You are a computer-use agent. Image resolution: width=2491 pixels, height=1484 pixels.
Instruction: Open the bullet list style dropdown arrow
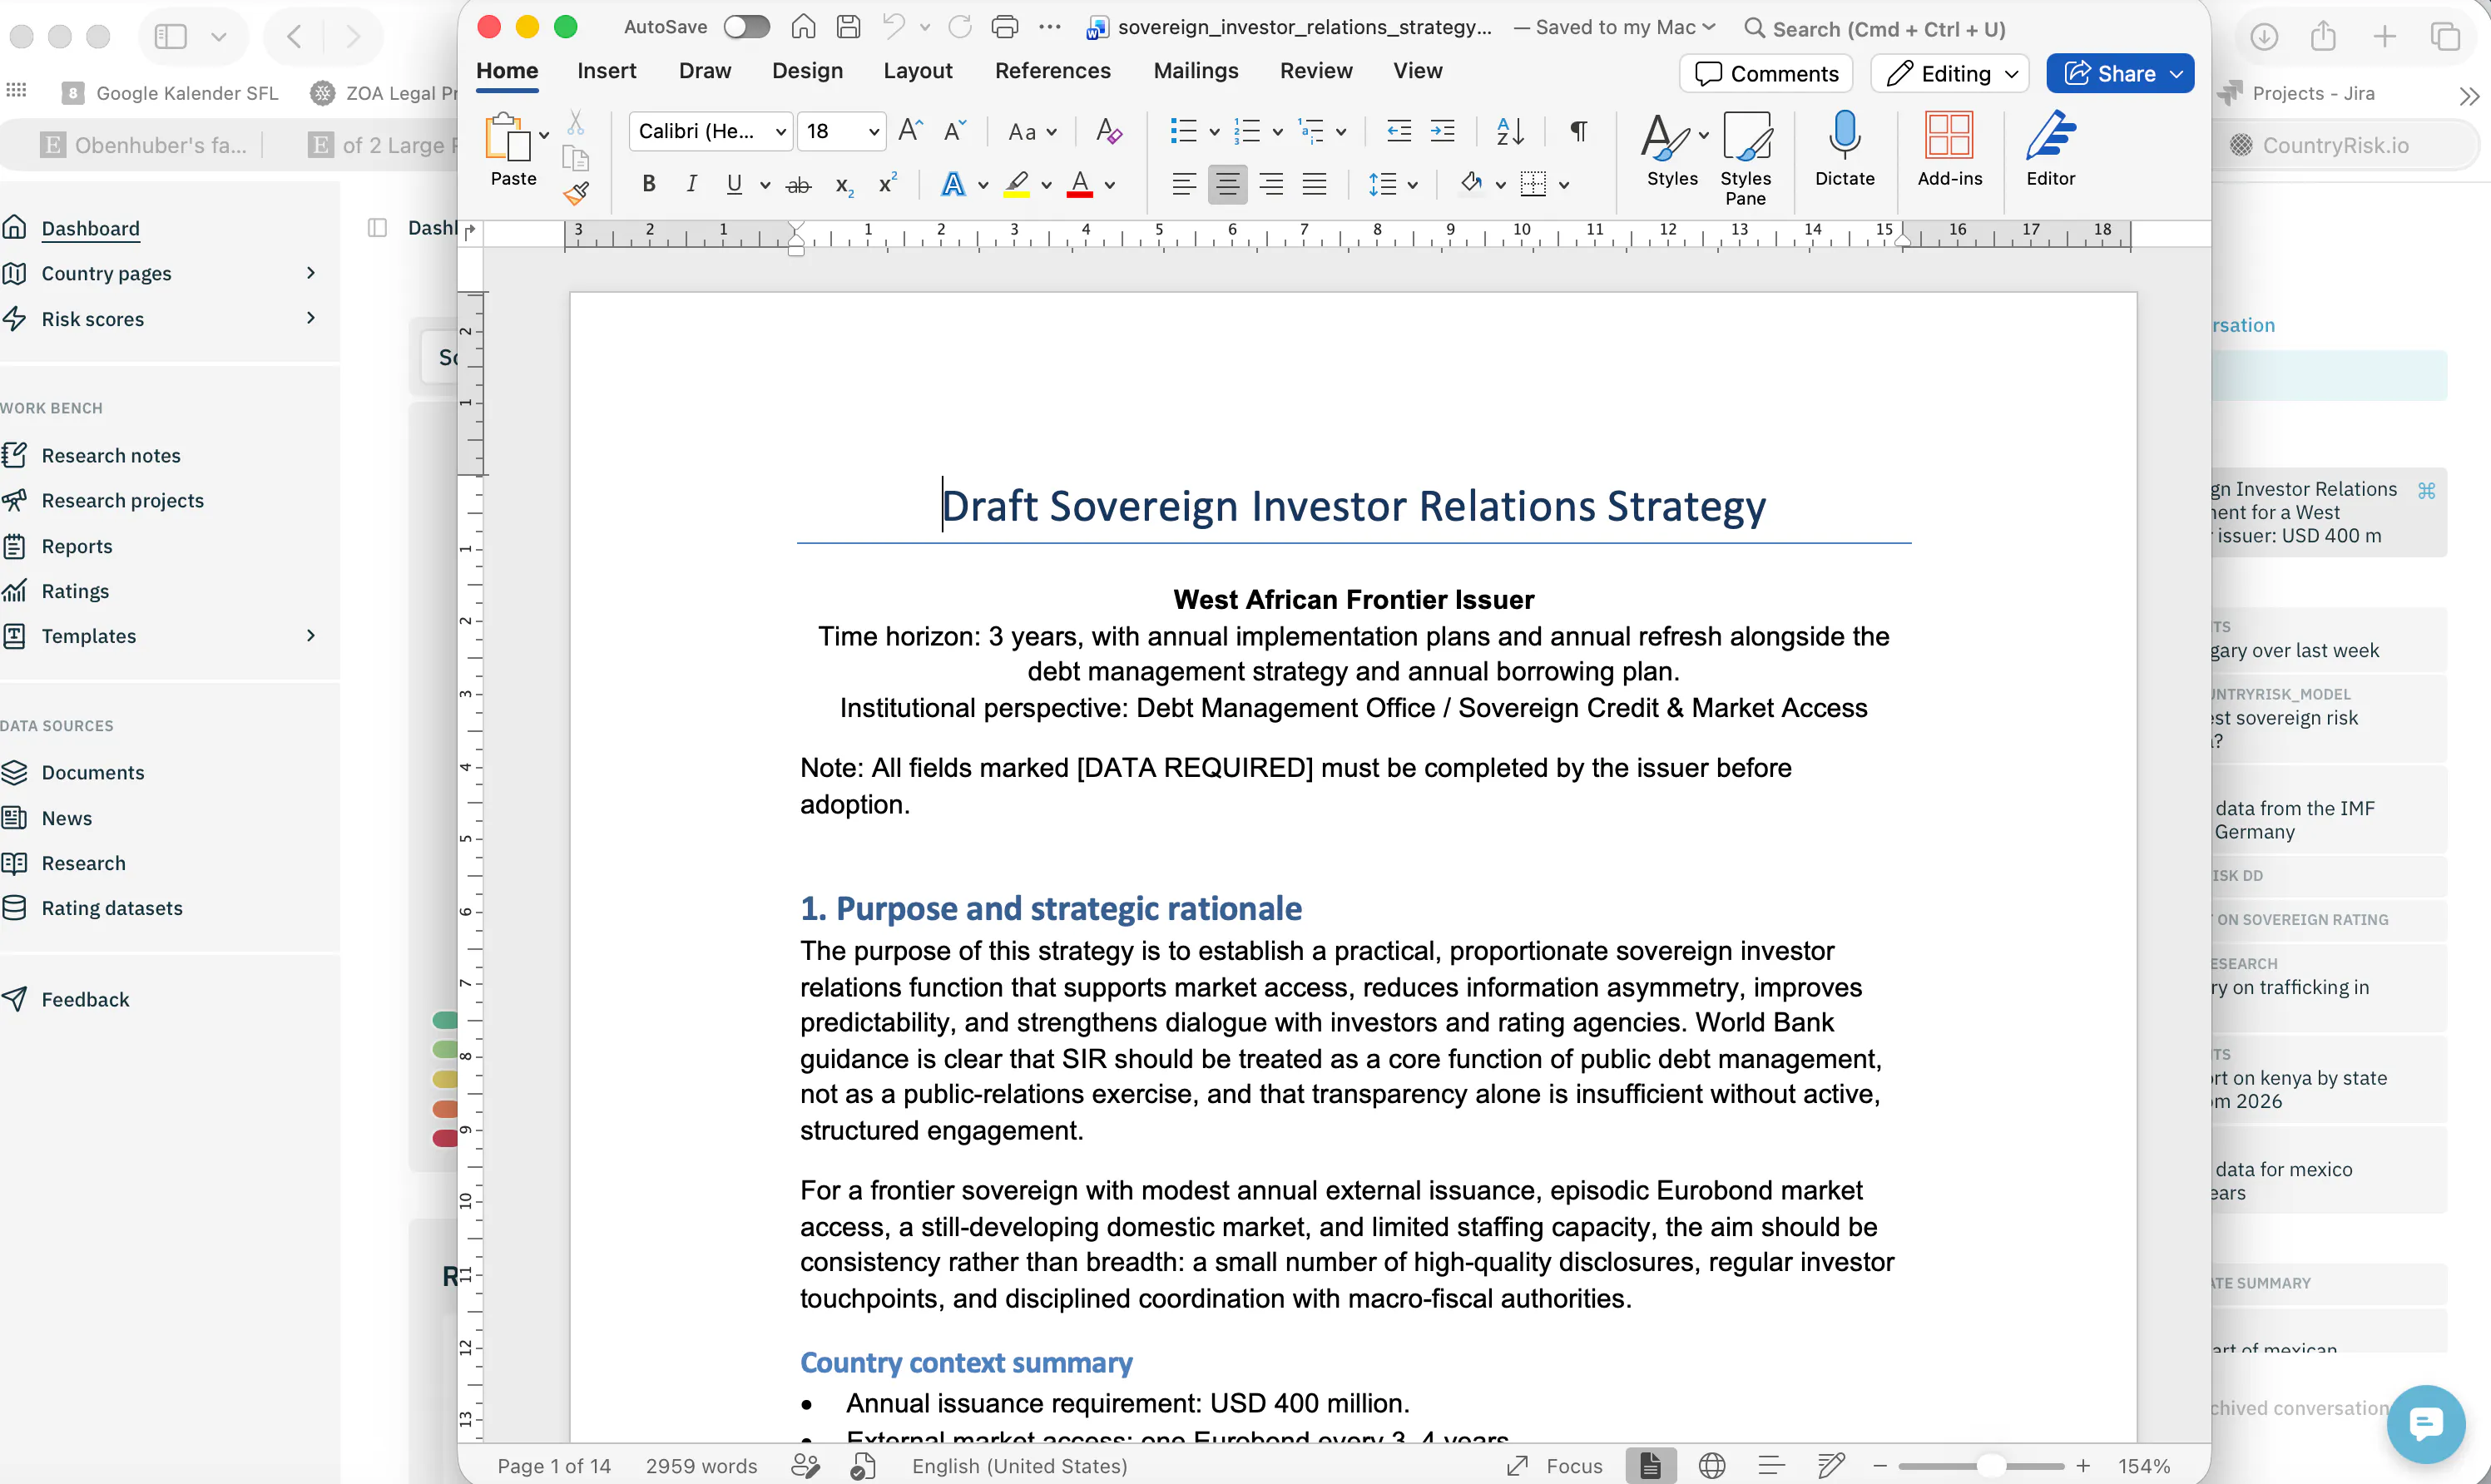coord(1214,132)
